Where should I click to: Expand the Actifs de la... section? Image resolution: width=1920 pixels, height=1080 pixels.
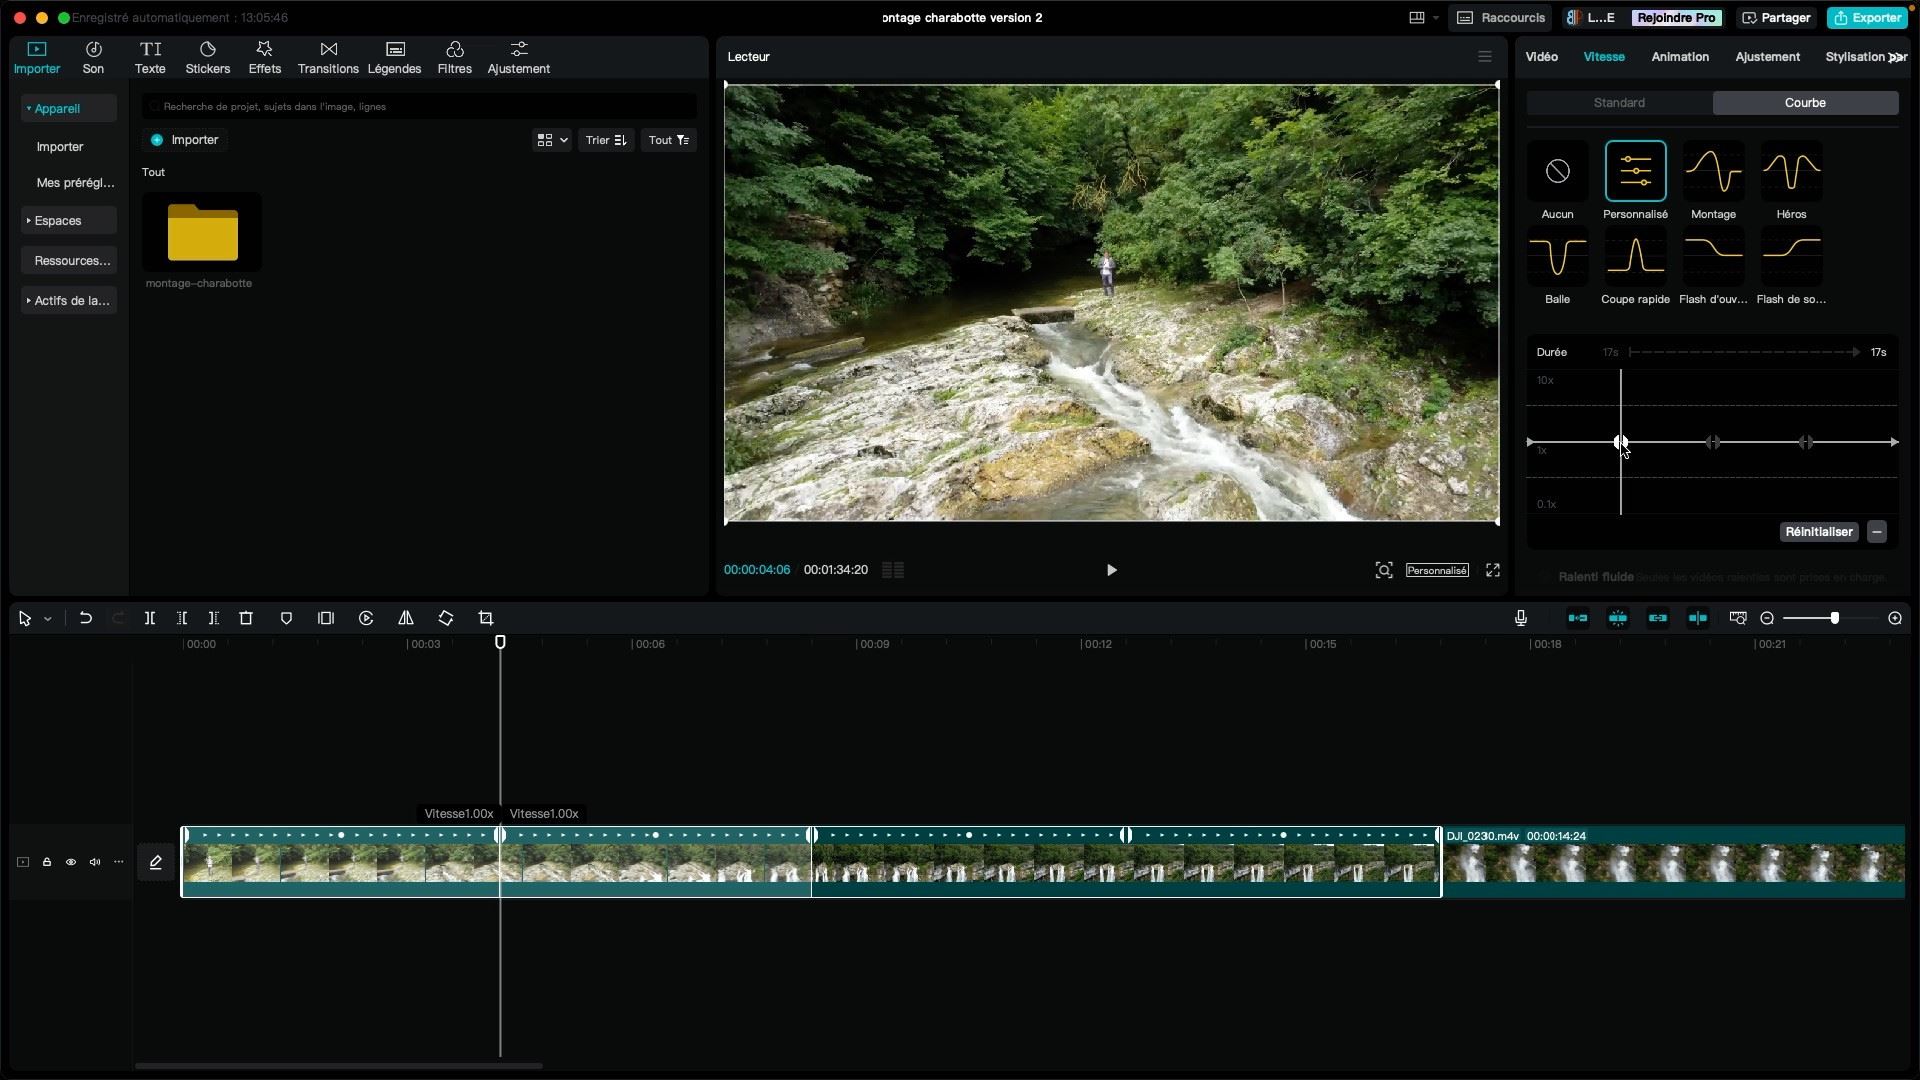[69, 300]
